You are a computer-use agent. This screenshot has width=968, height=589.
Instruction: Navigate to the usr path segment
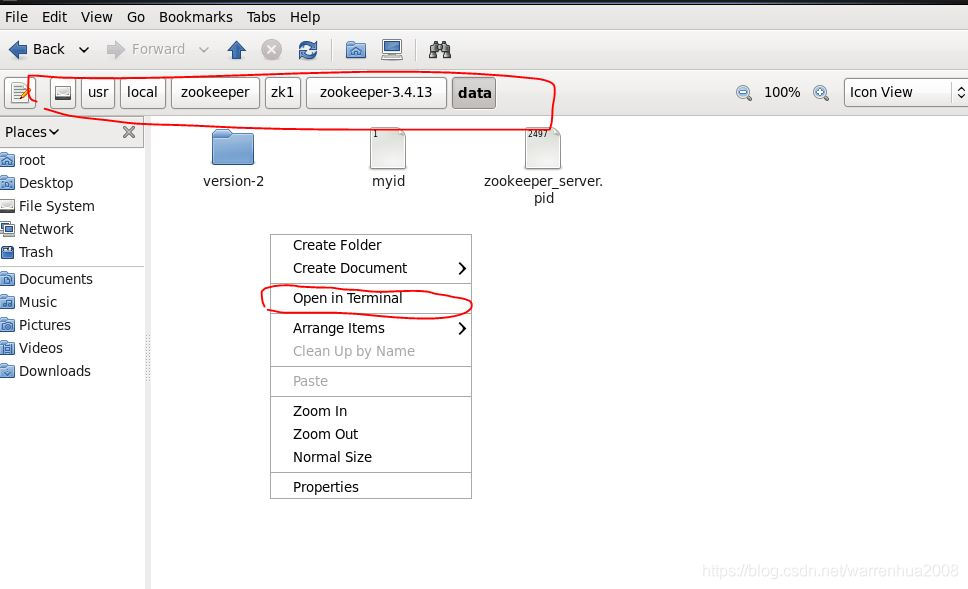click(98, 93)
